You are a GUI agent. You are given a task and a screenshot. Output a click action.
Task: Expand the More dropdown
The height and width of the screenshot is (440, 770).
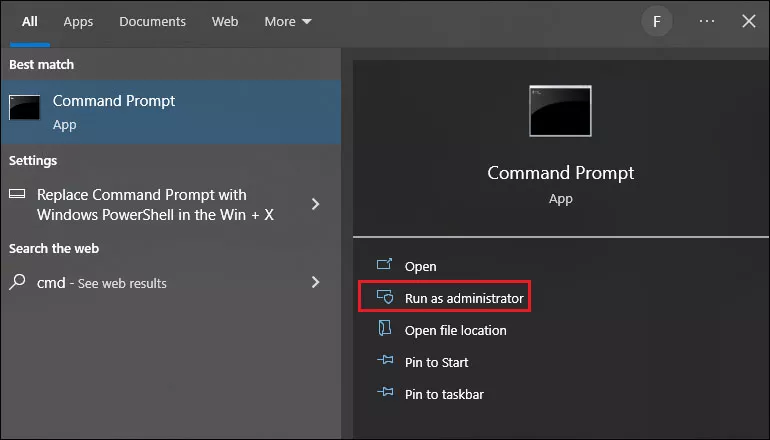[x=288, y=22]
